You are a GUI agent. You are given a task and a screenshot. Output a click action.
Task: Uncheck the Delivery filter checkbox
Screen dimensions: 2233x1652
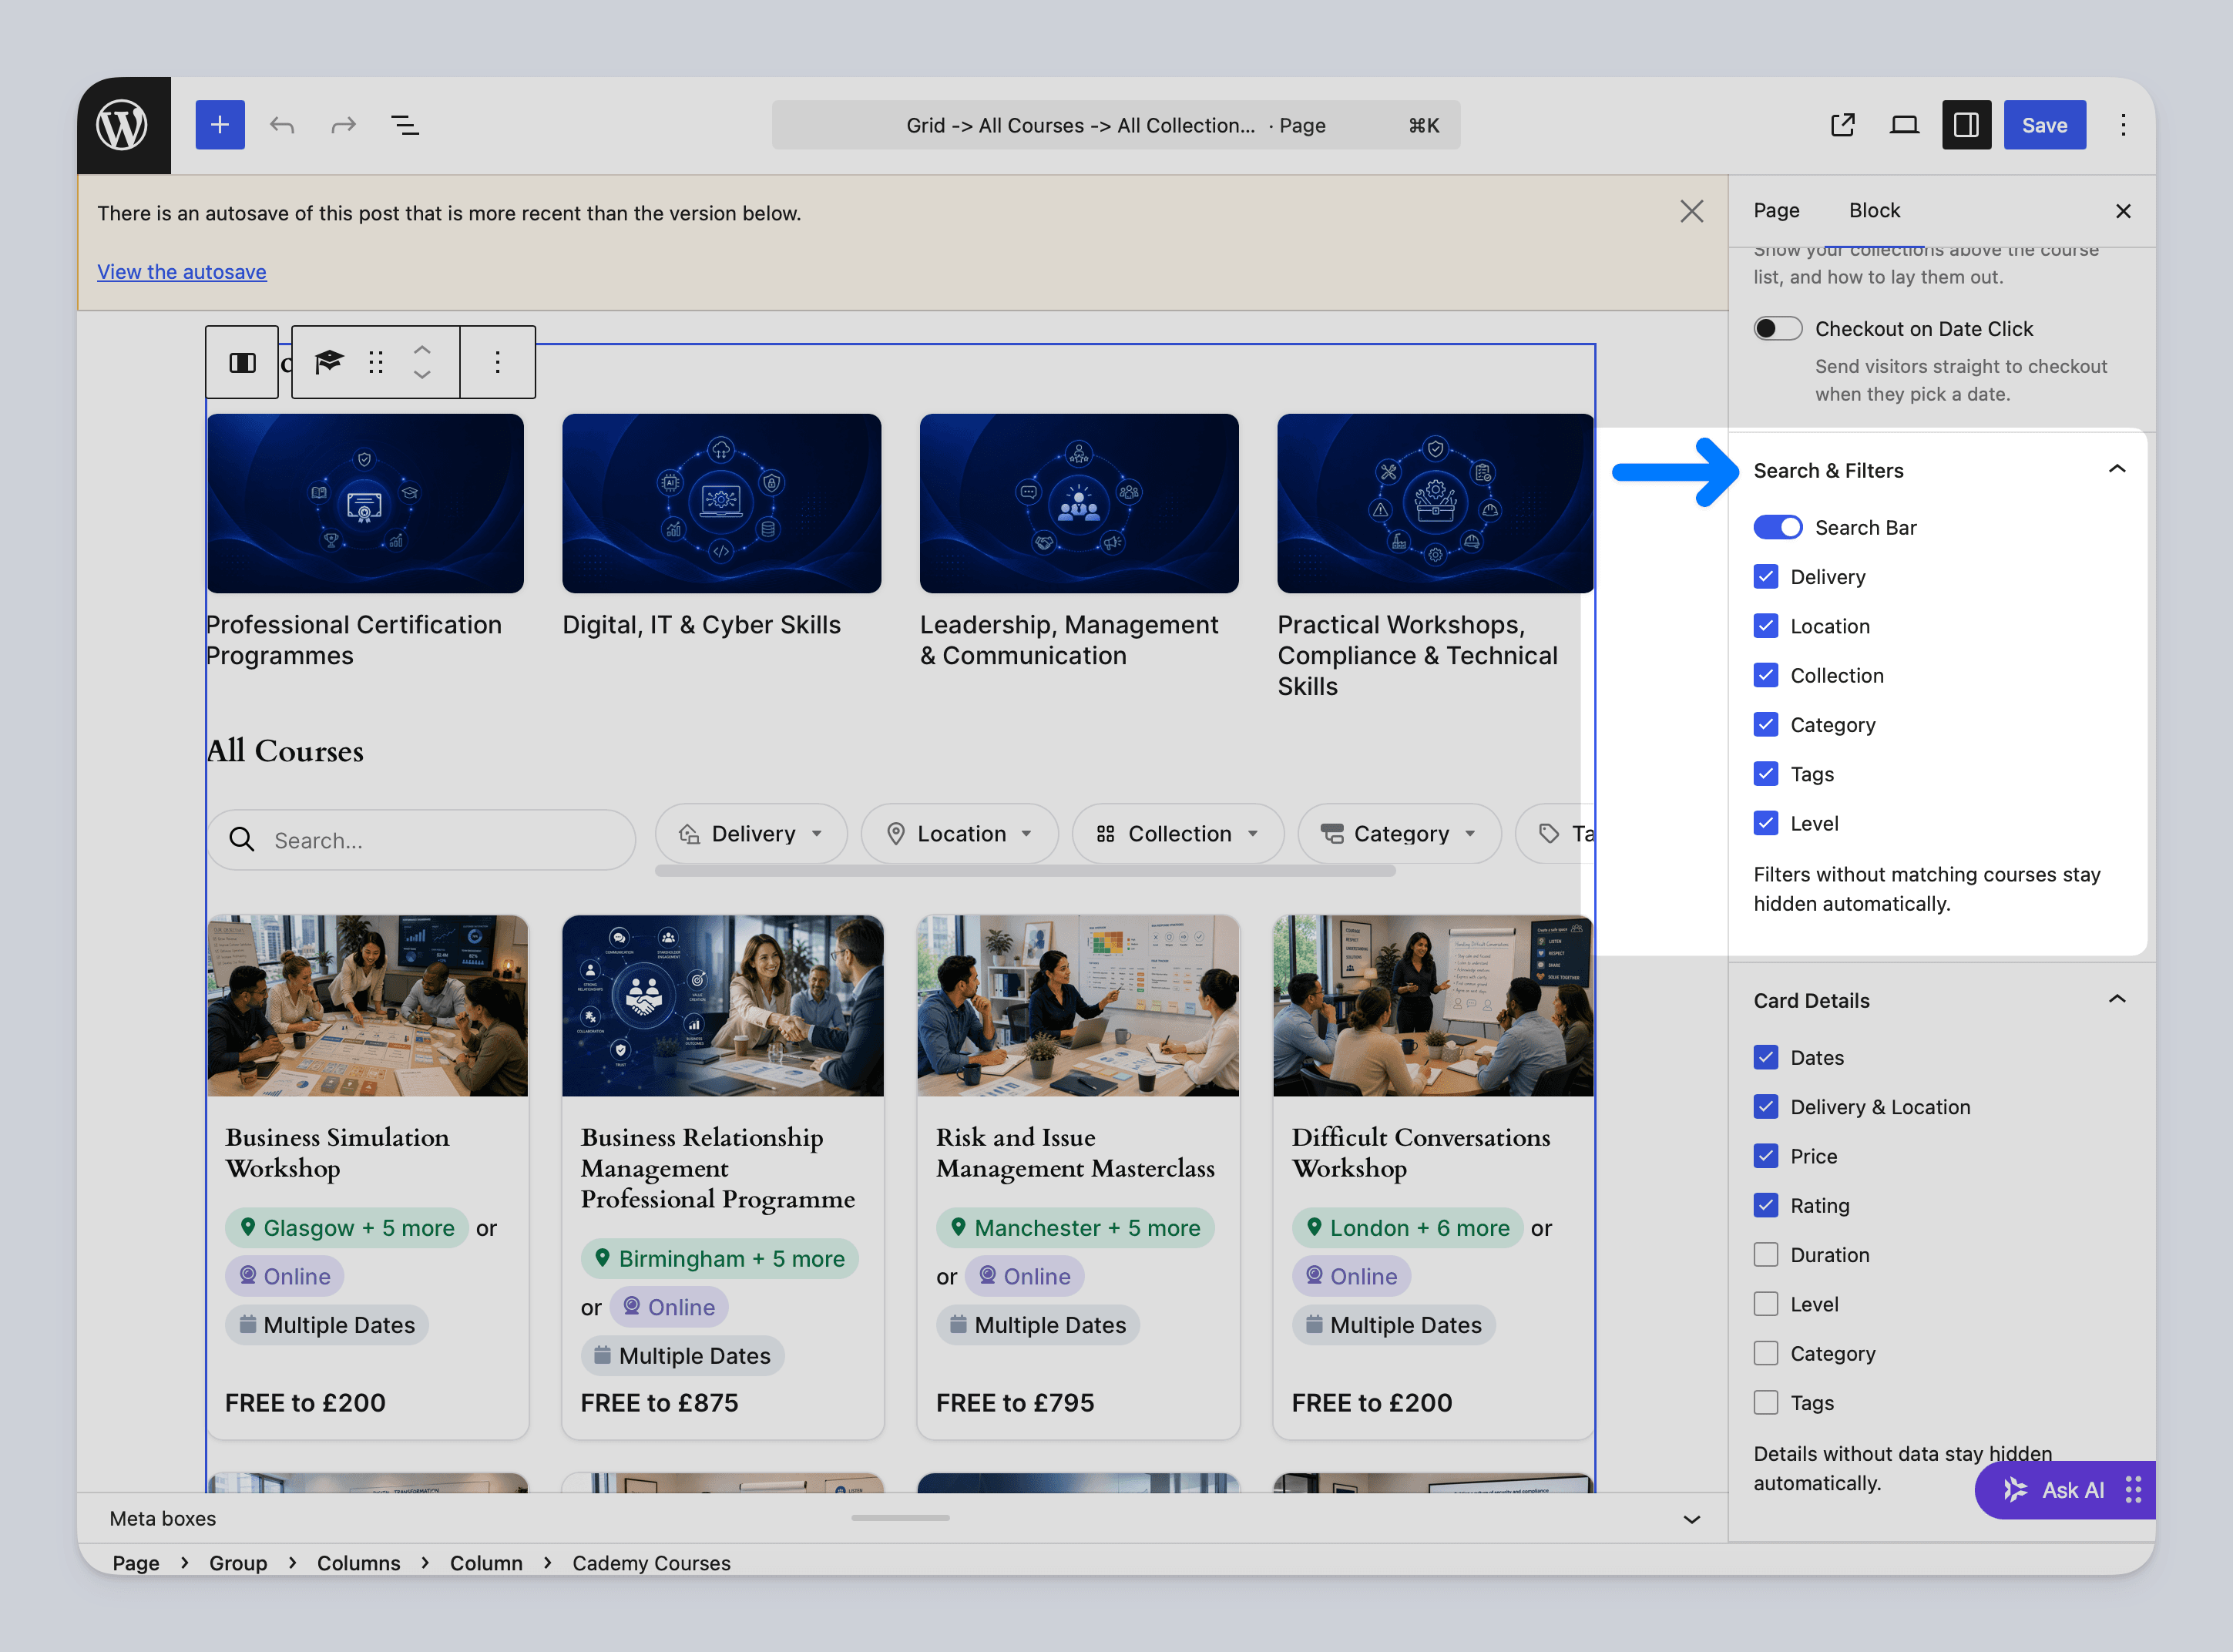coord(1766,576)
